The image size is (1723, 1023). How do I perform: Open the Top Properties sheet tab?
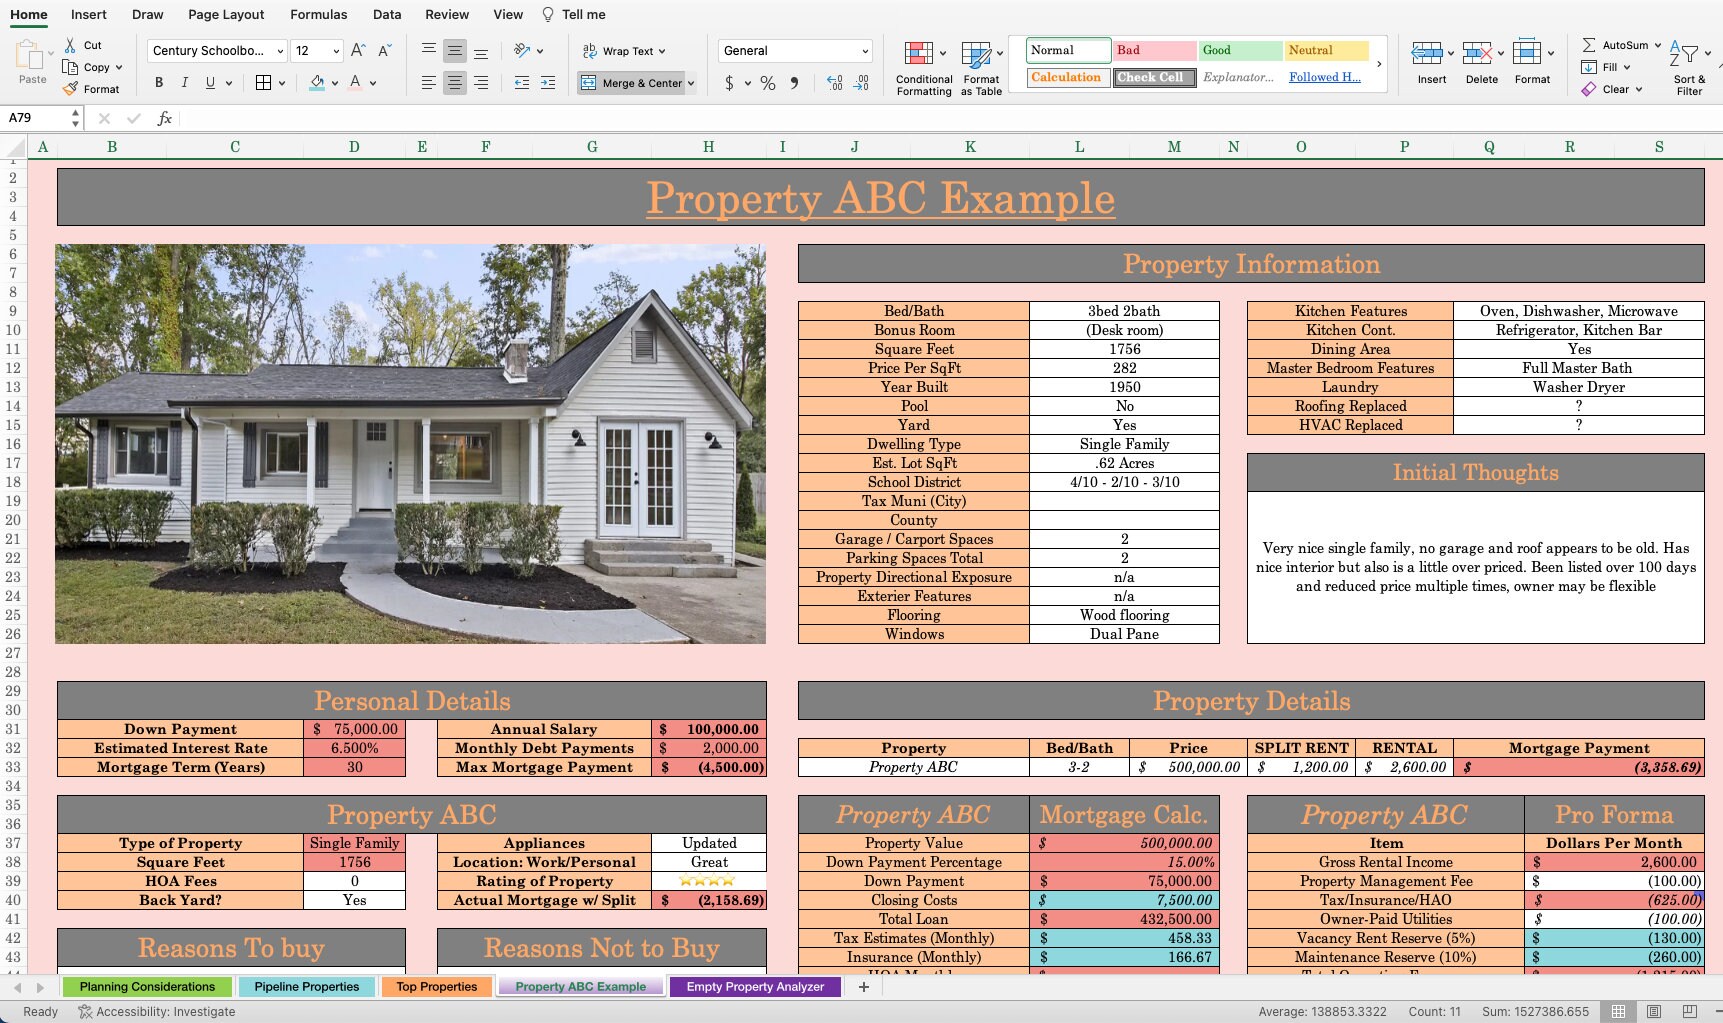[436, 987]
